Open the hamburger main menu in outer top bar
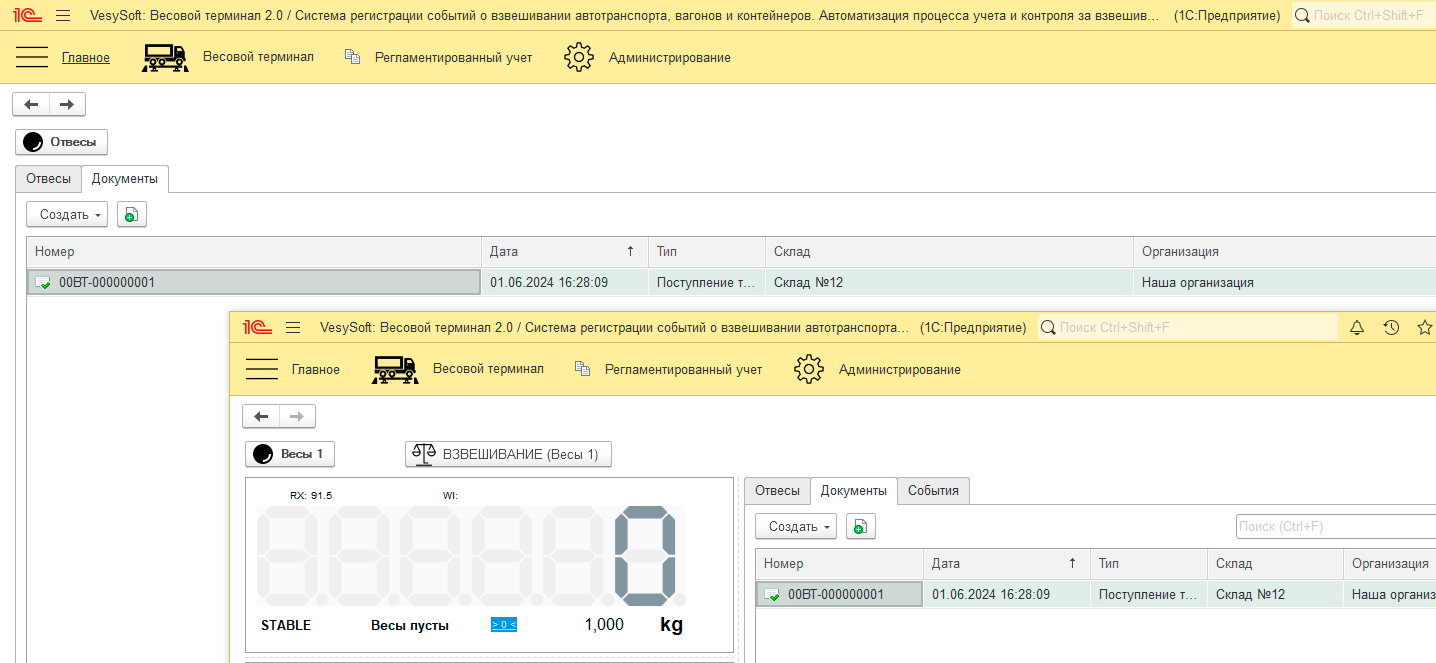 63,16
